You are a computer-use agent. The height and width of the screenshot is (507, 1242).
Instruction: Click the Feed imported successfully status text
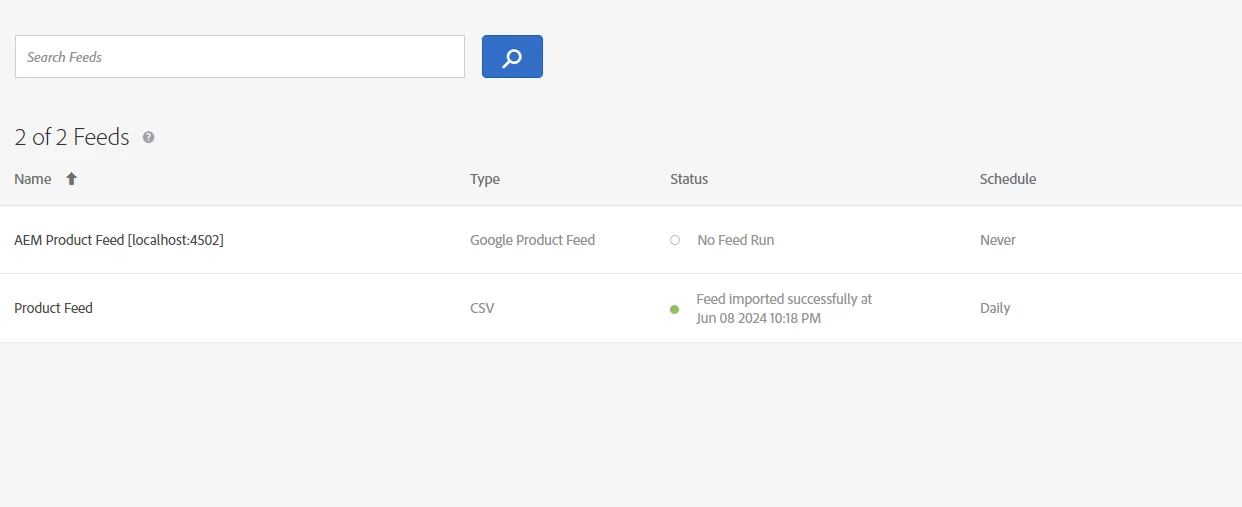coord(784,299)
